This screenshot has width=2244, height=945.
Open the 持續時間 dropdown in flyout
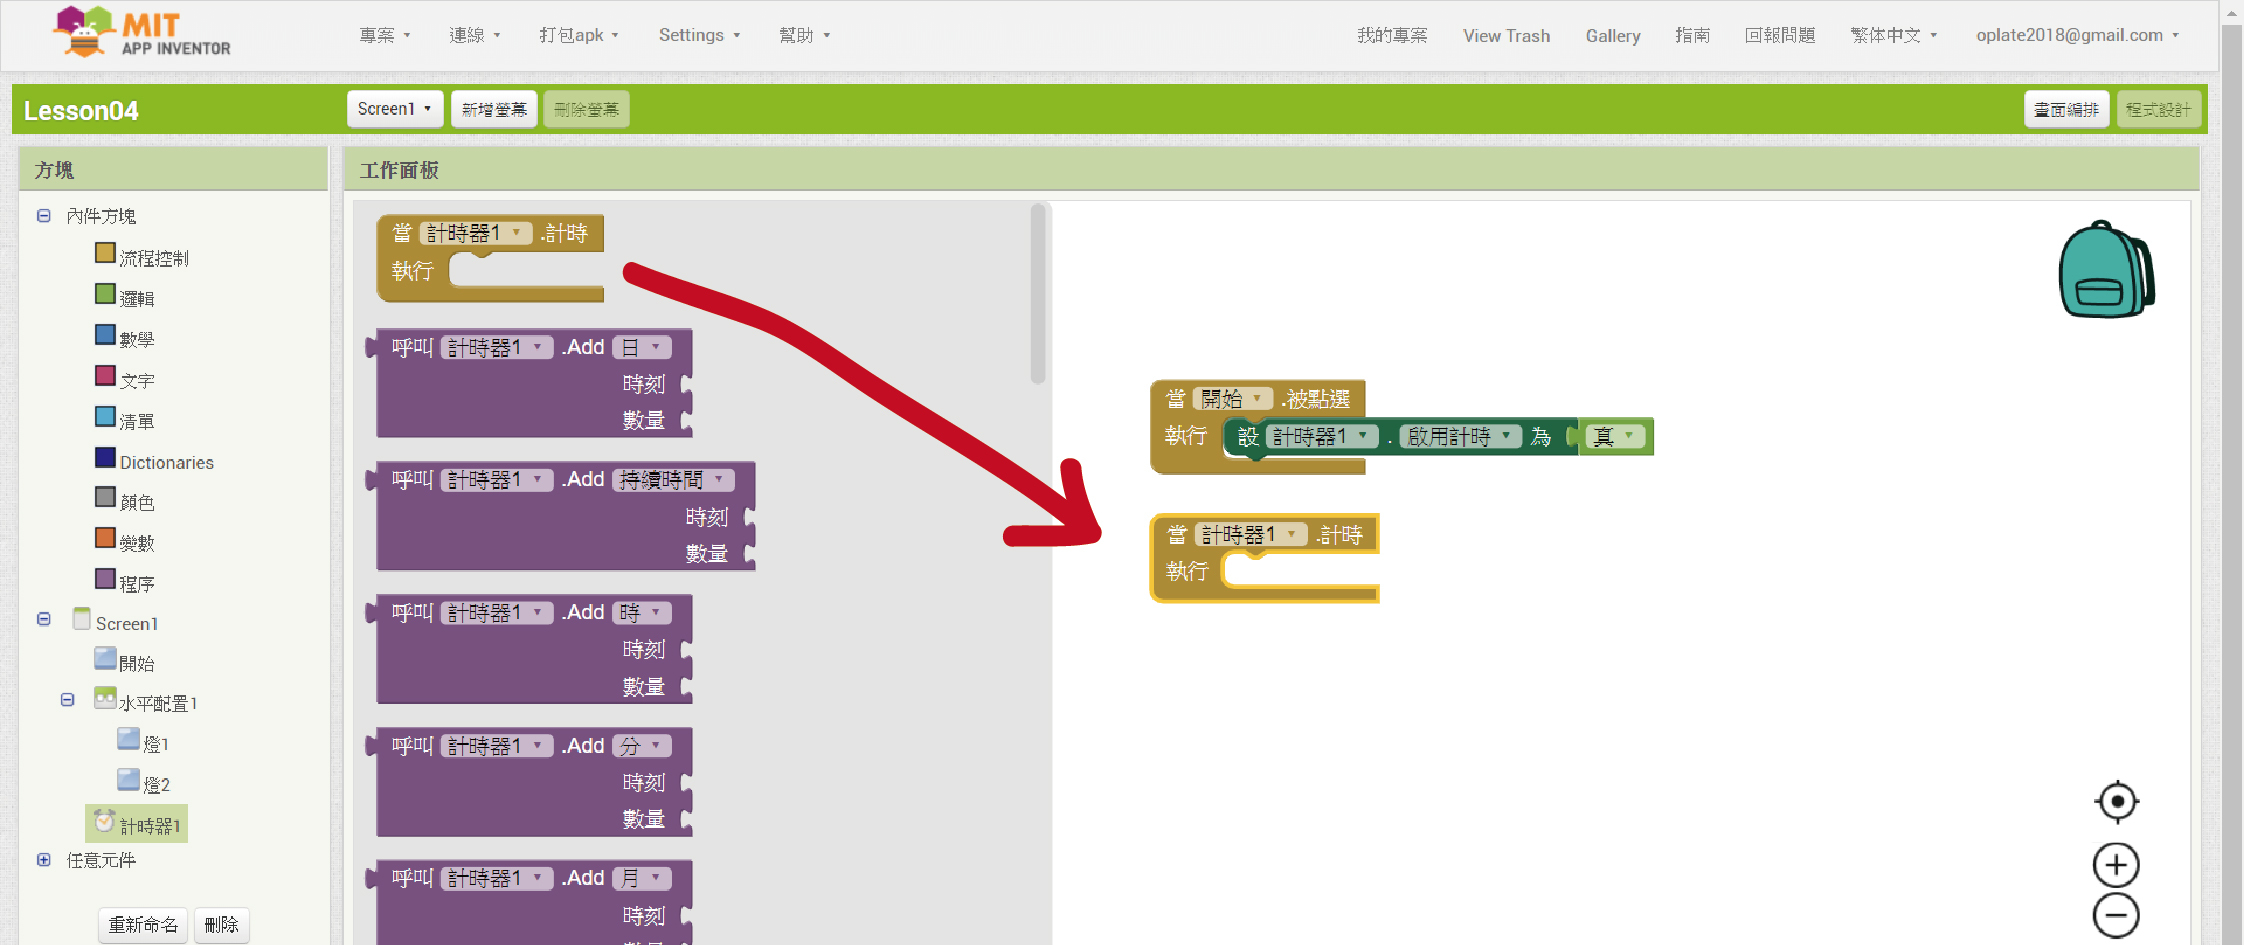673,480
